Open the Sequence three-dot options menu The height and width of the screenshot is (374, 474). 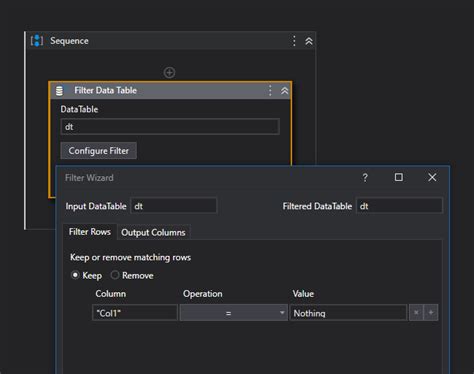pos(294,41)
